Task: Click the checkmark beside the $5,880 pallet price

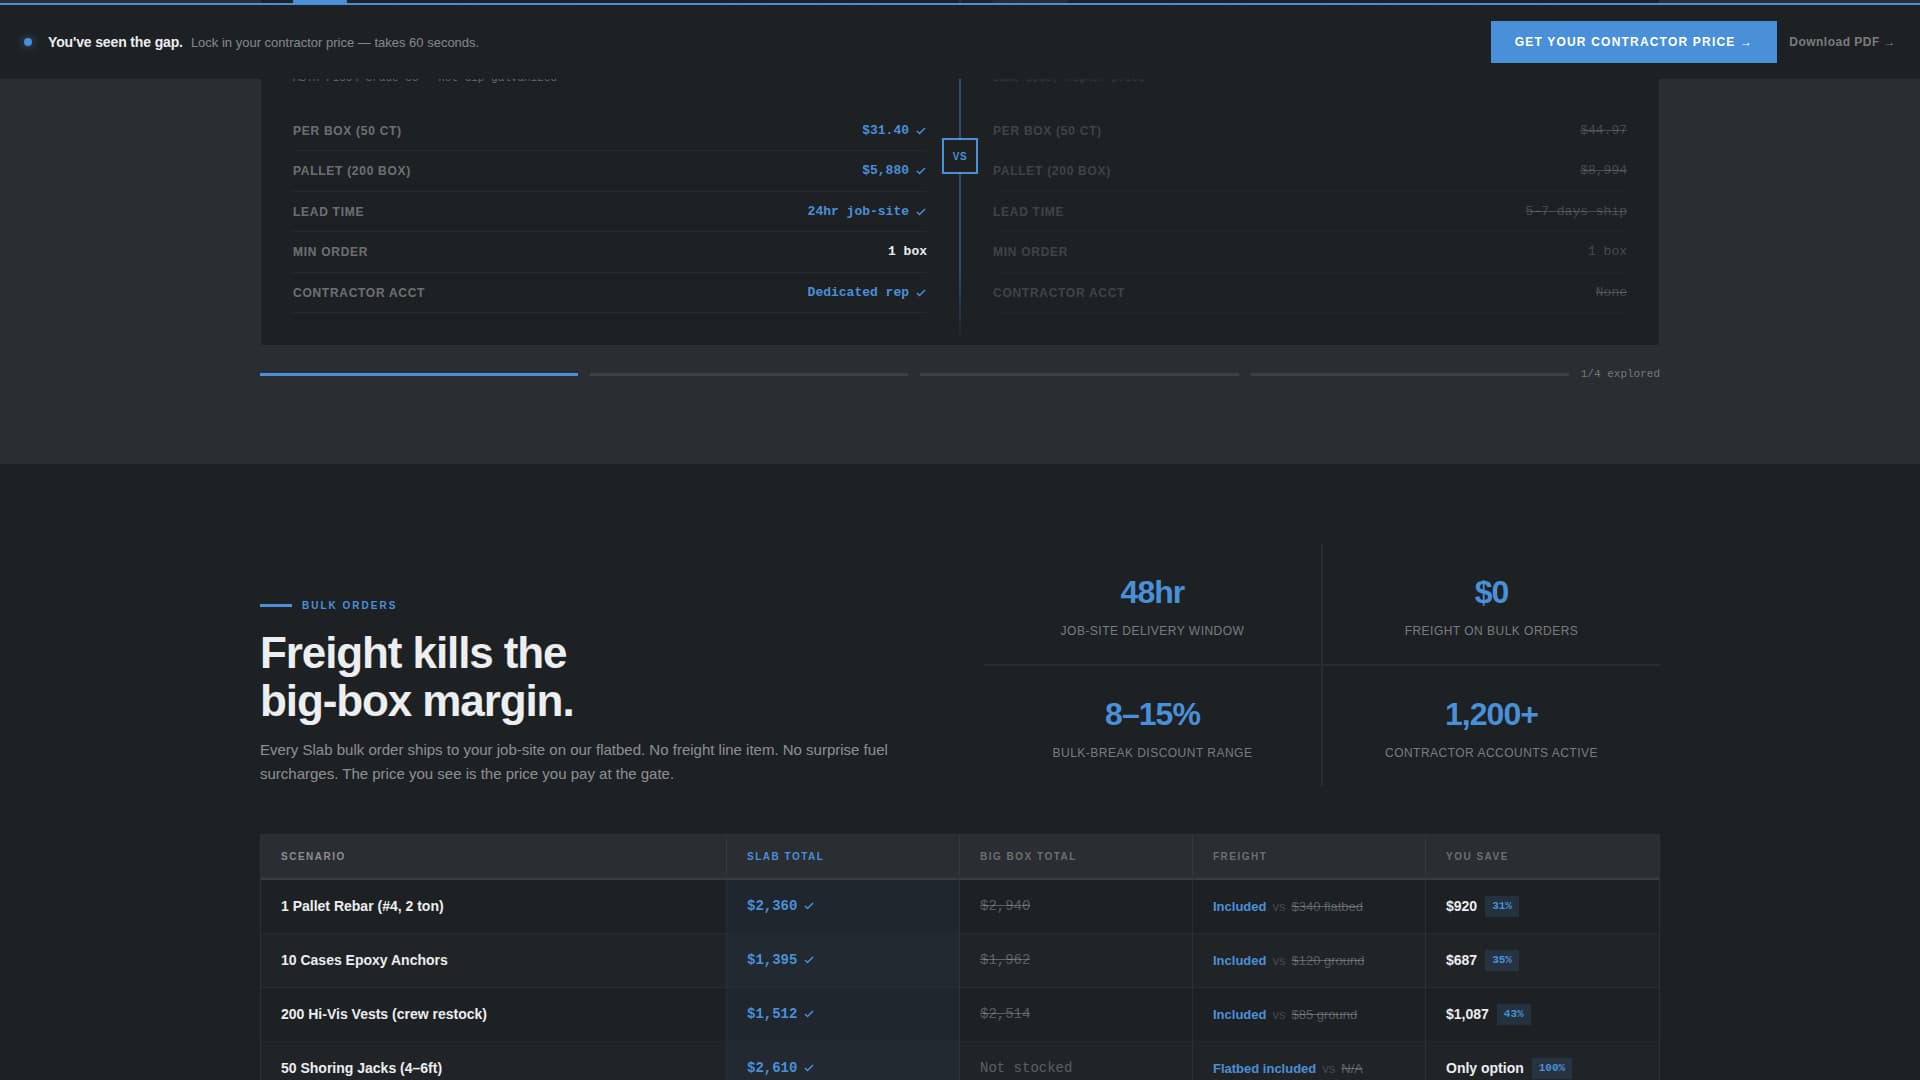Action: 920,170
